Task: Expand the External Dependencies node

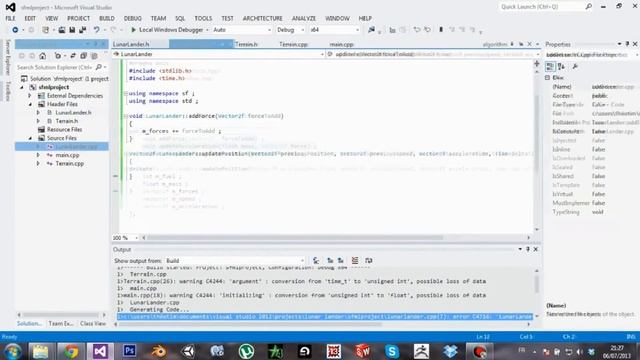Action: coord(30,96)
